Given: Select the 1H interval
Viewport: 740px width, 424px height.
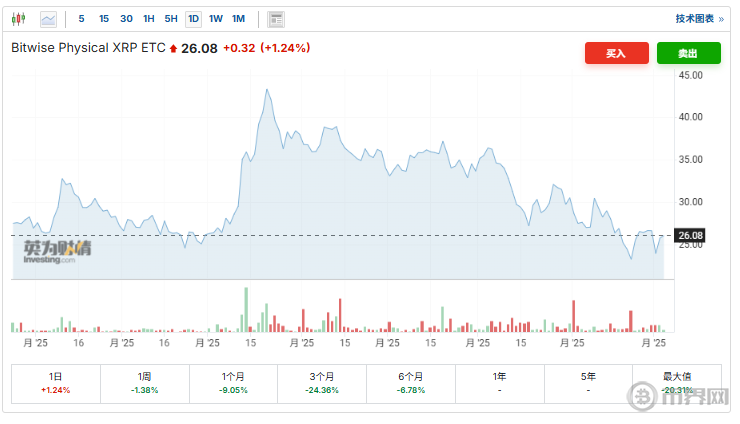Looking at the screenshot, I should coord(149,19).
